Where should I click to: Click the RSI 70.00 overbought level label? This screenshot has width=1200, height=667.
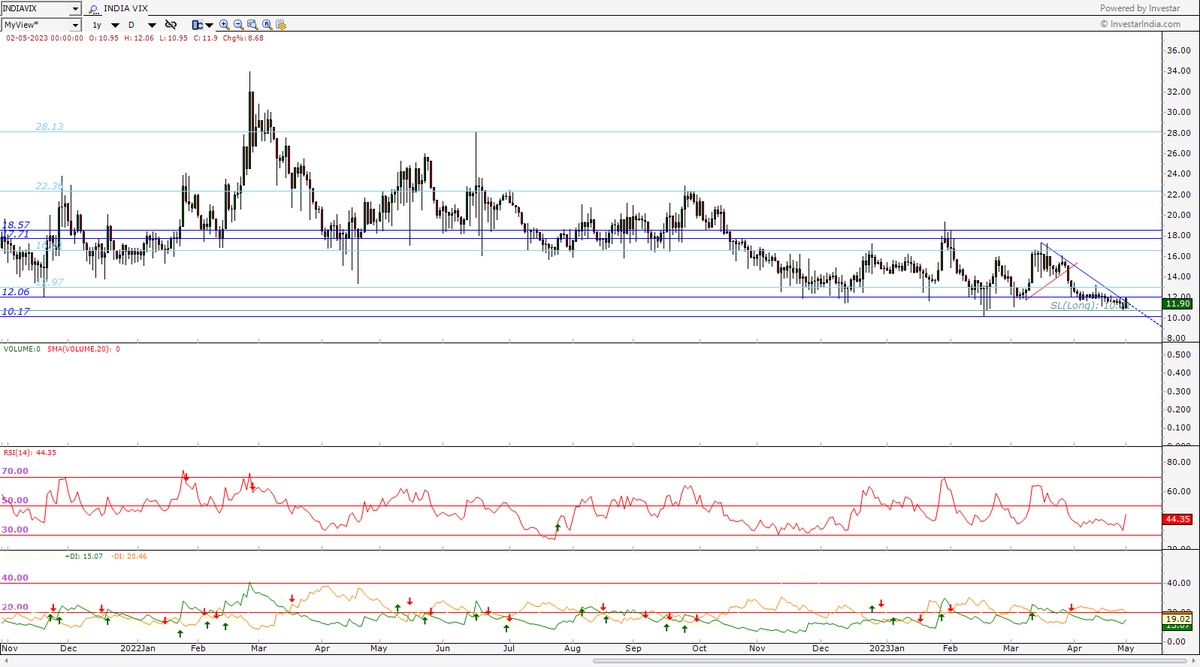[x=15, y=470]
